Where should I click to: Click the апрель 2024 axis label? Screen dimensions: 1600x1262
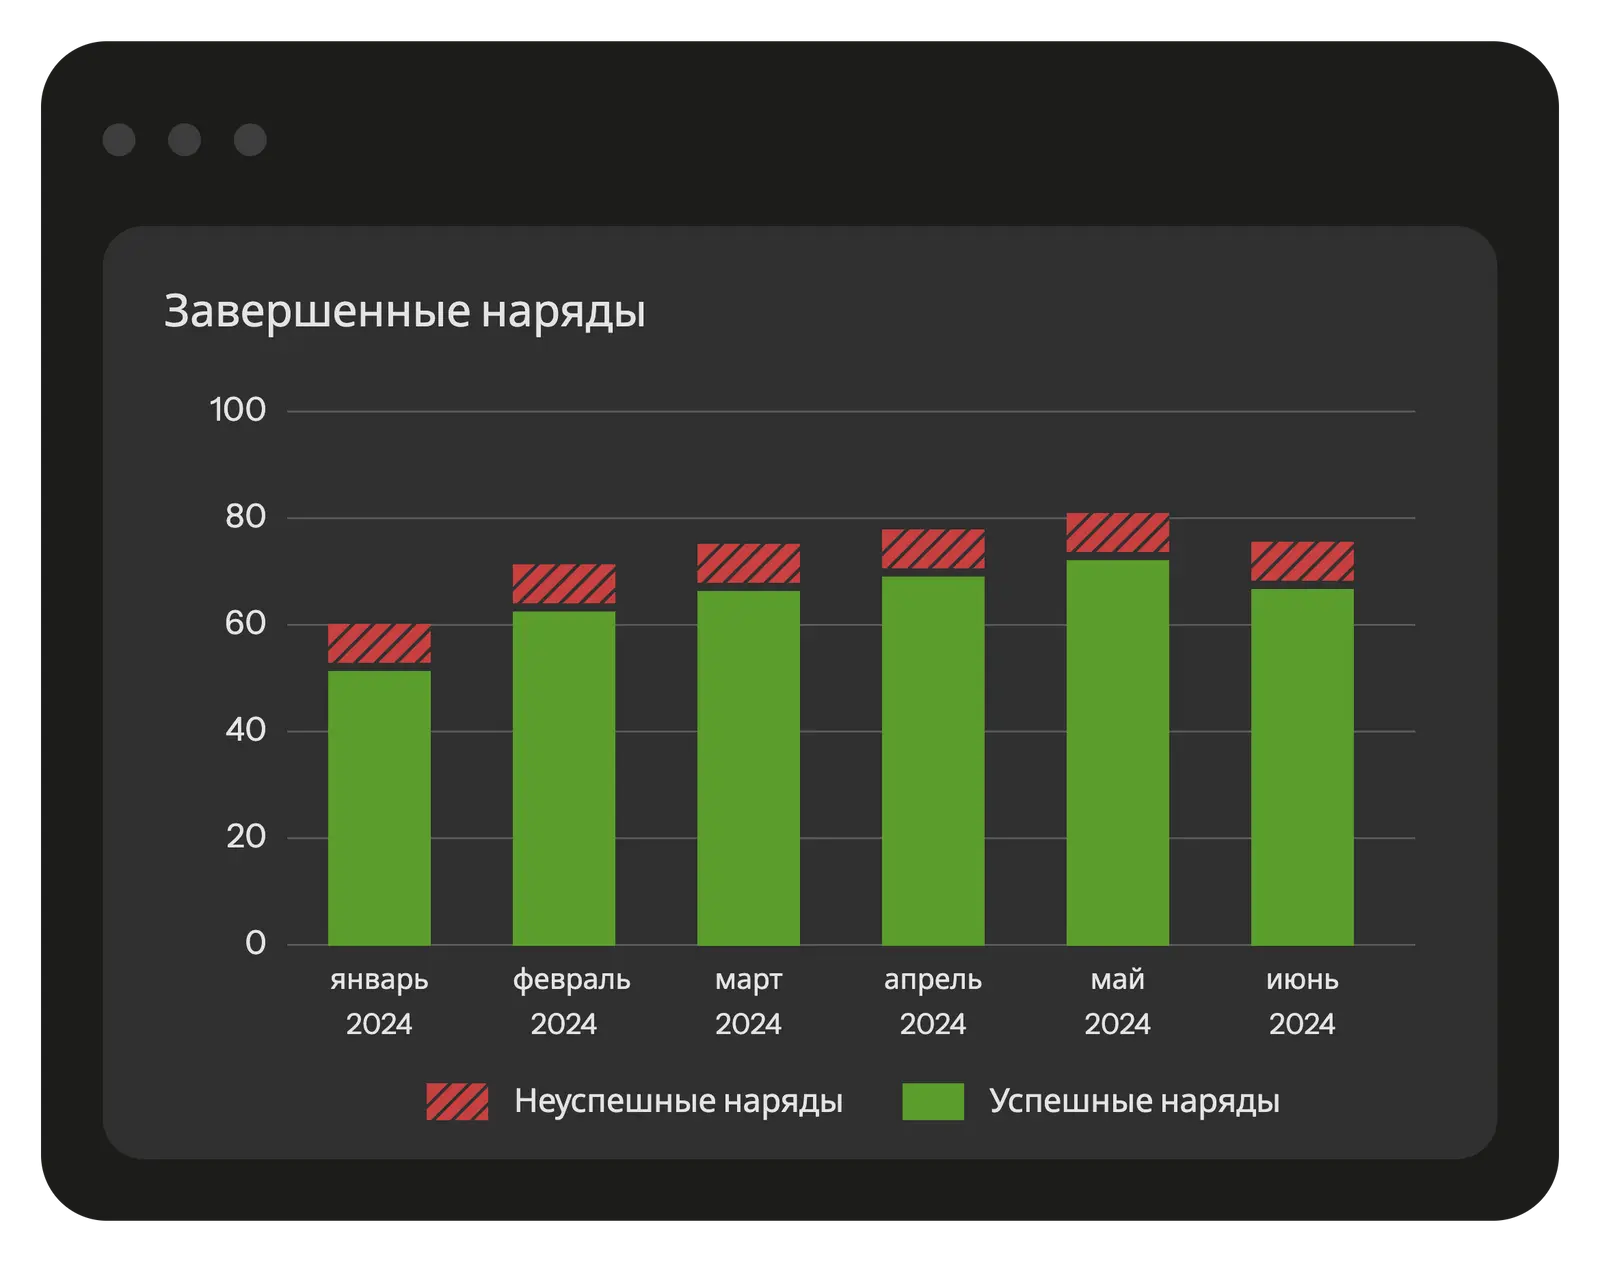pos(933,1001)
